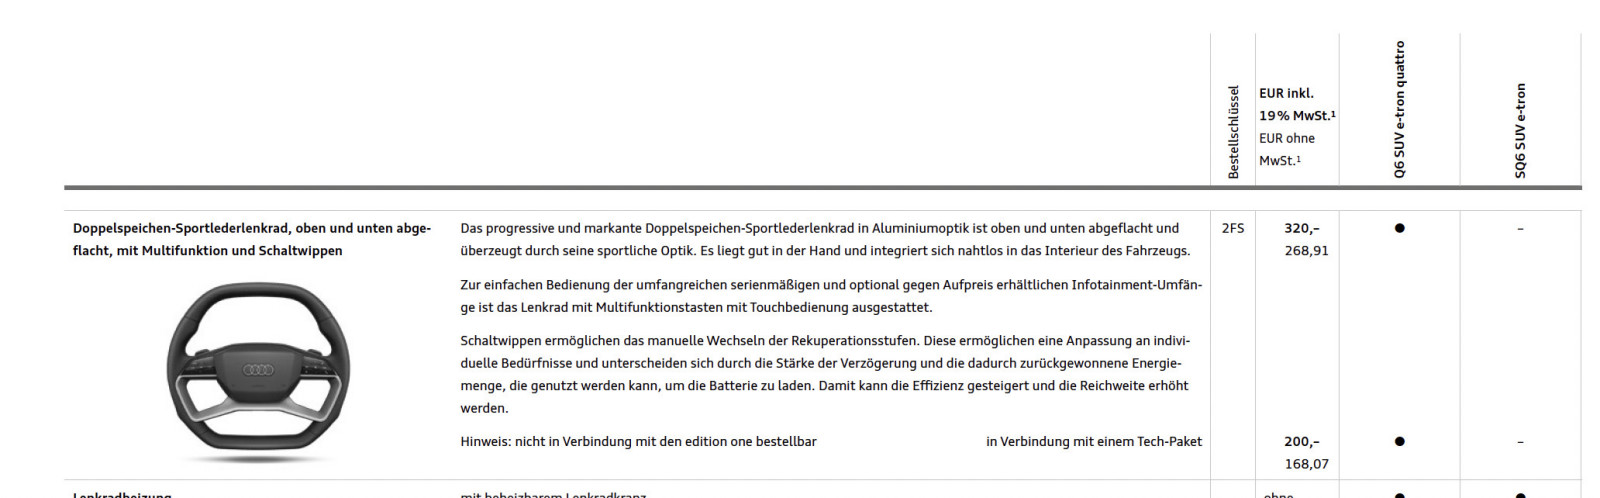Click net price '268,91'
Image resolution: width=1600 pixels, height=498 pixels.
[x=1307, y=251]
